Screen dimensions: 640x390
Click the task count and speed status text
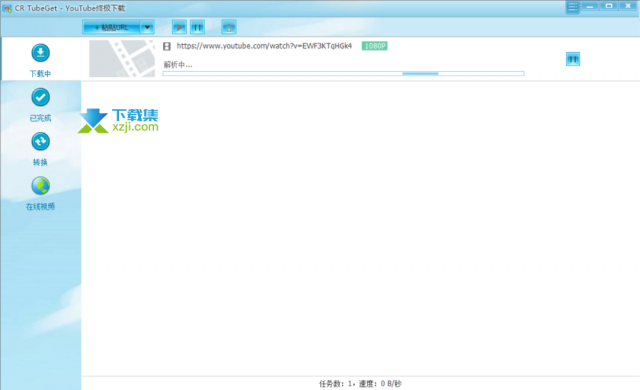tap(360, 383)
